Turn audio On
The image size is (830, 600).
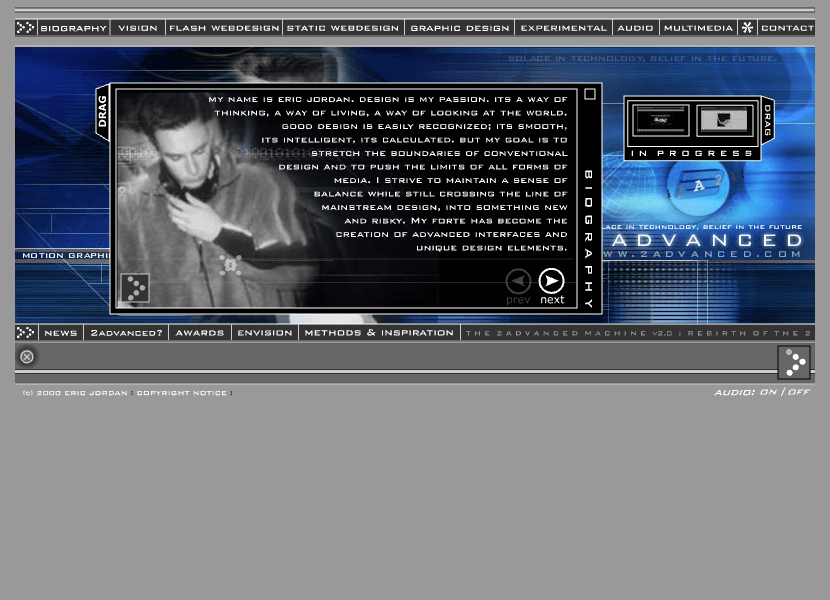click(x=768, y=392)
